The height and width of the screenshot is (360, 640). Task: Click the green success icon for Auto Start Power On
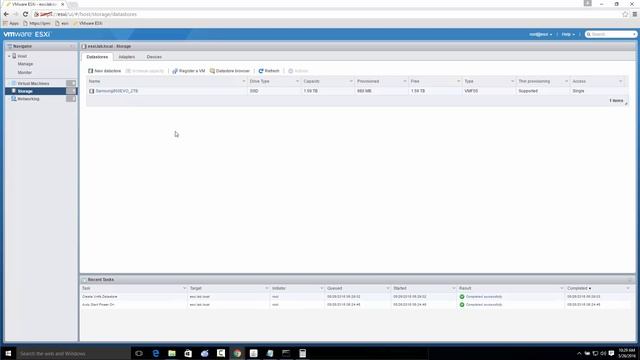[x=462, y=304]
